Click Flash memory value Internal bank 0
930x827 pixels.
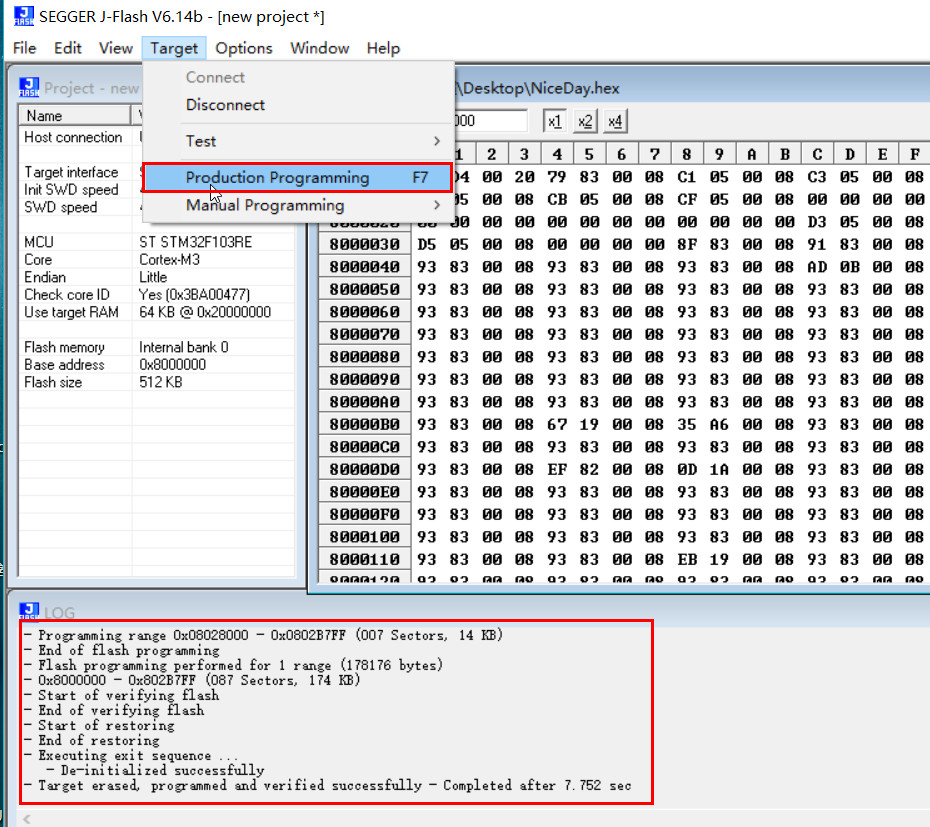(184, 347)
